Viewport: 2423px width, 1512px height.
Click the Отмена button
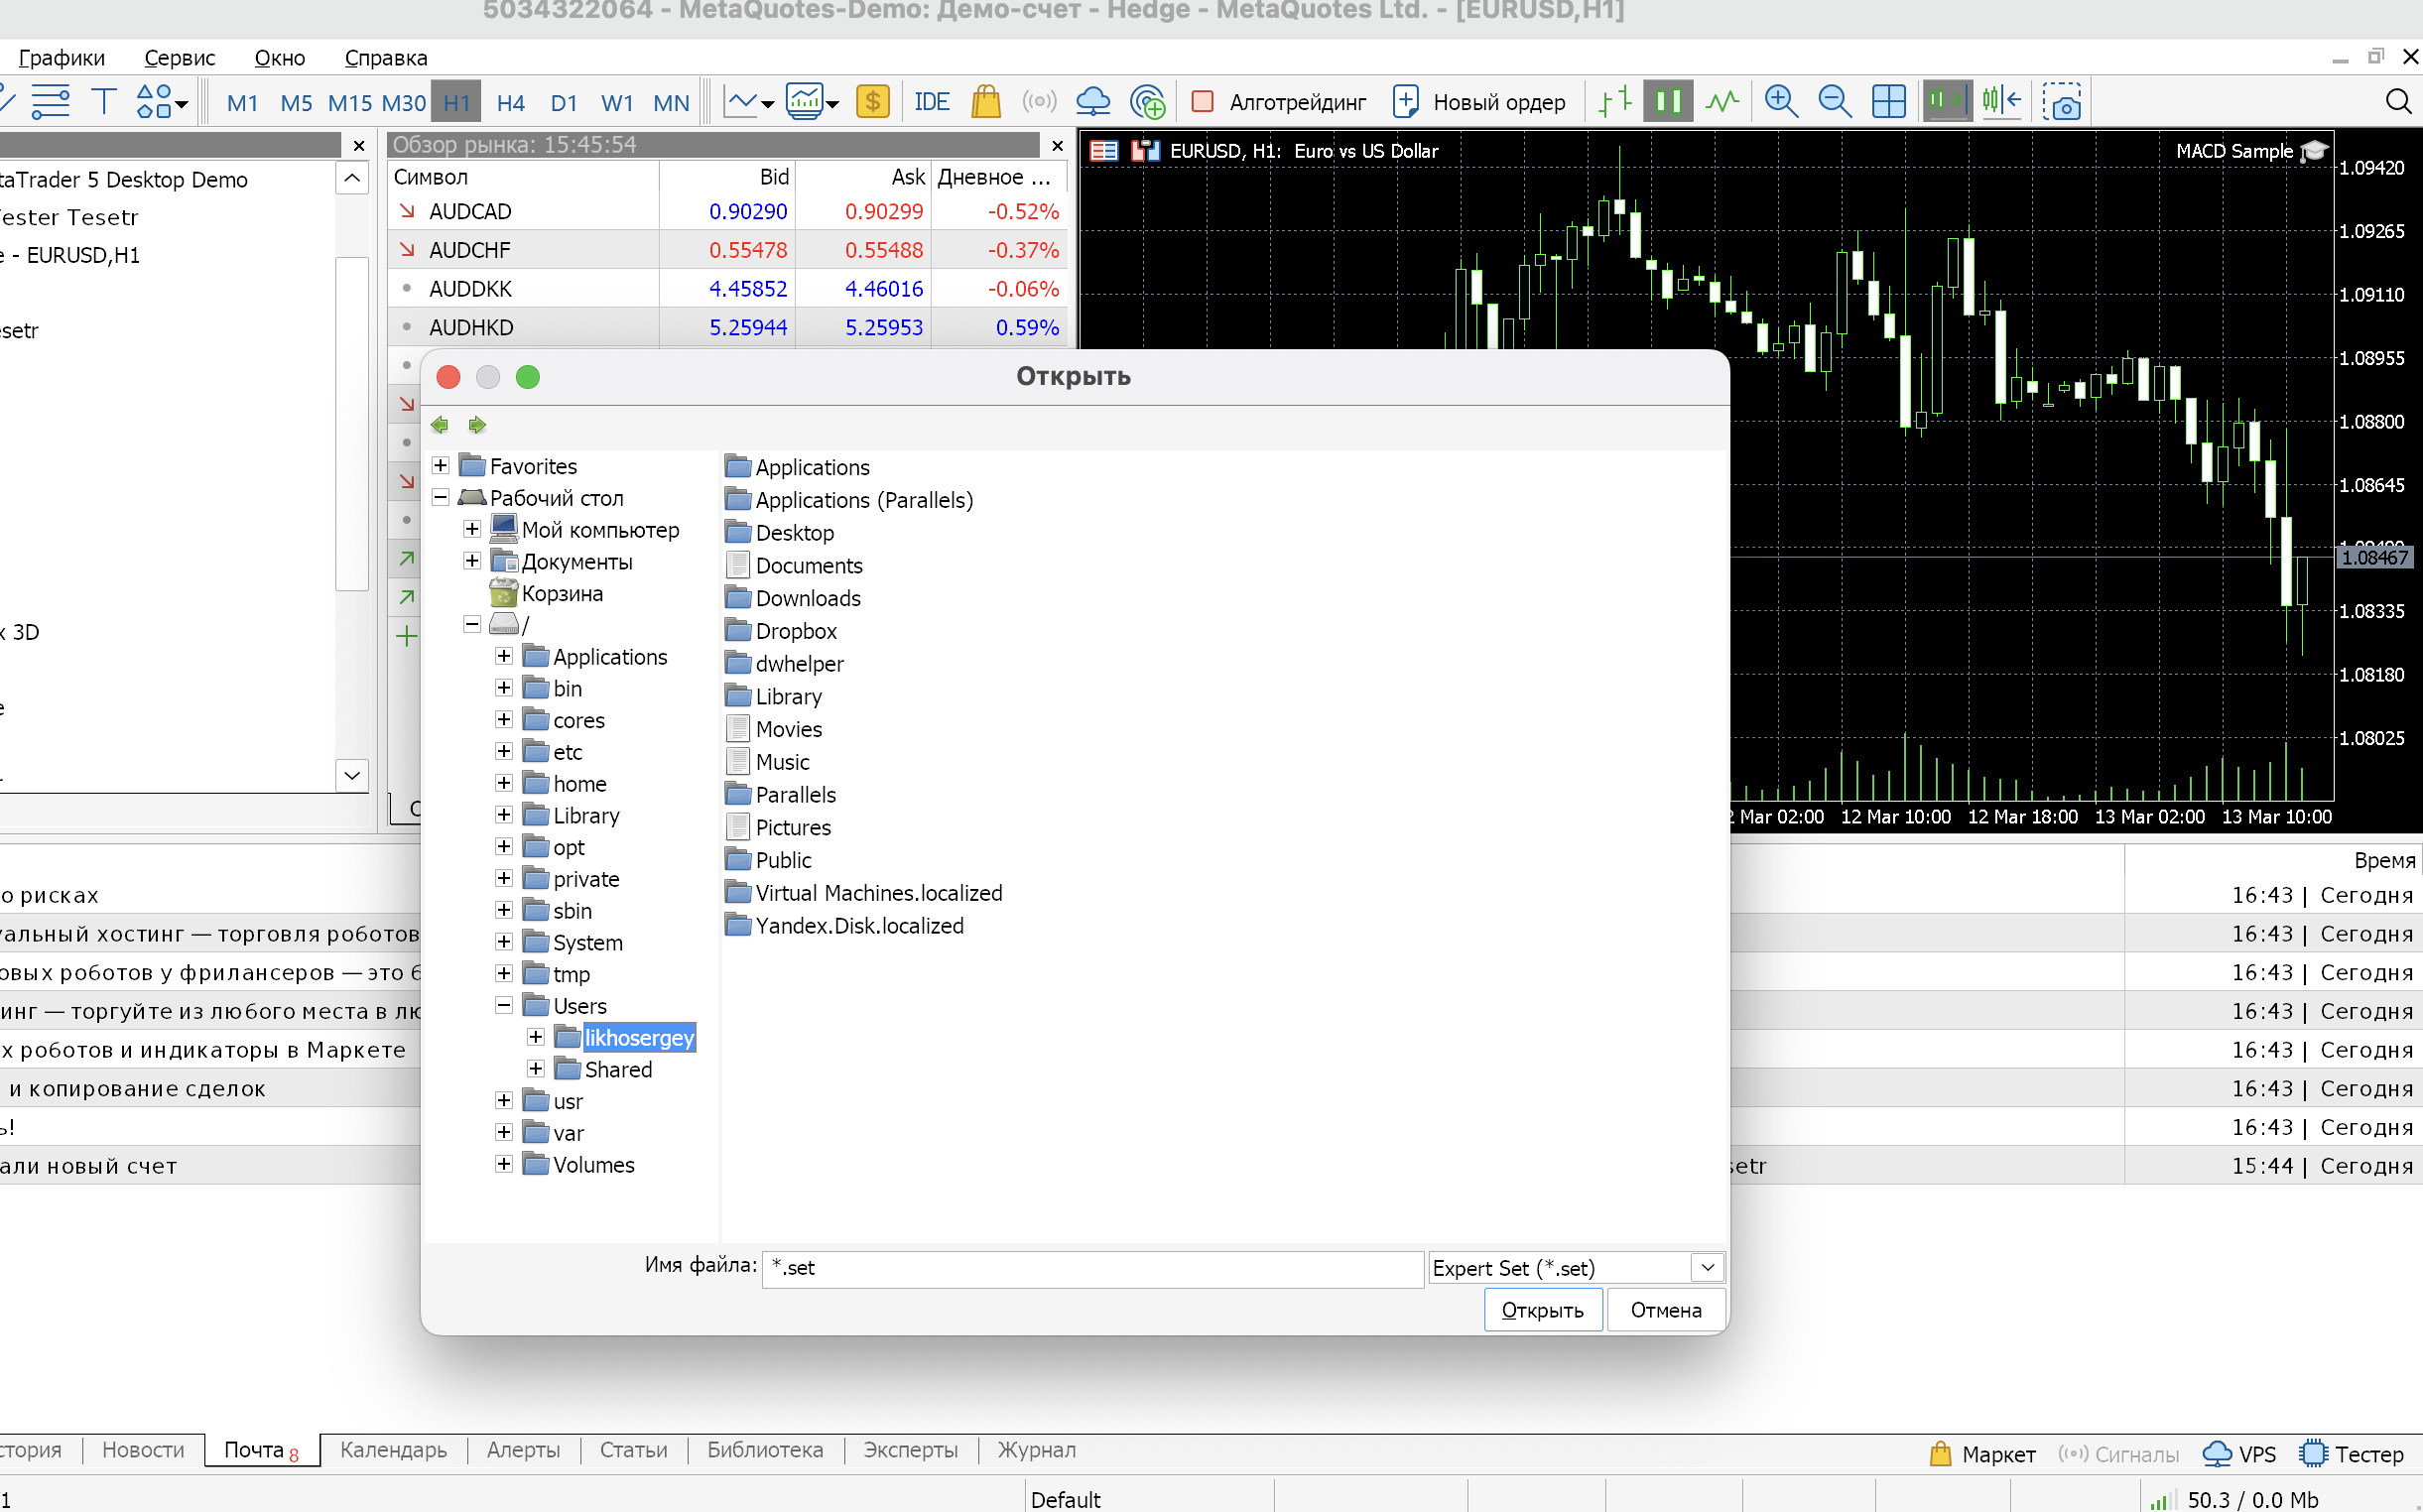pos(1666,1311)
